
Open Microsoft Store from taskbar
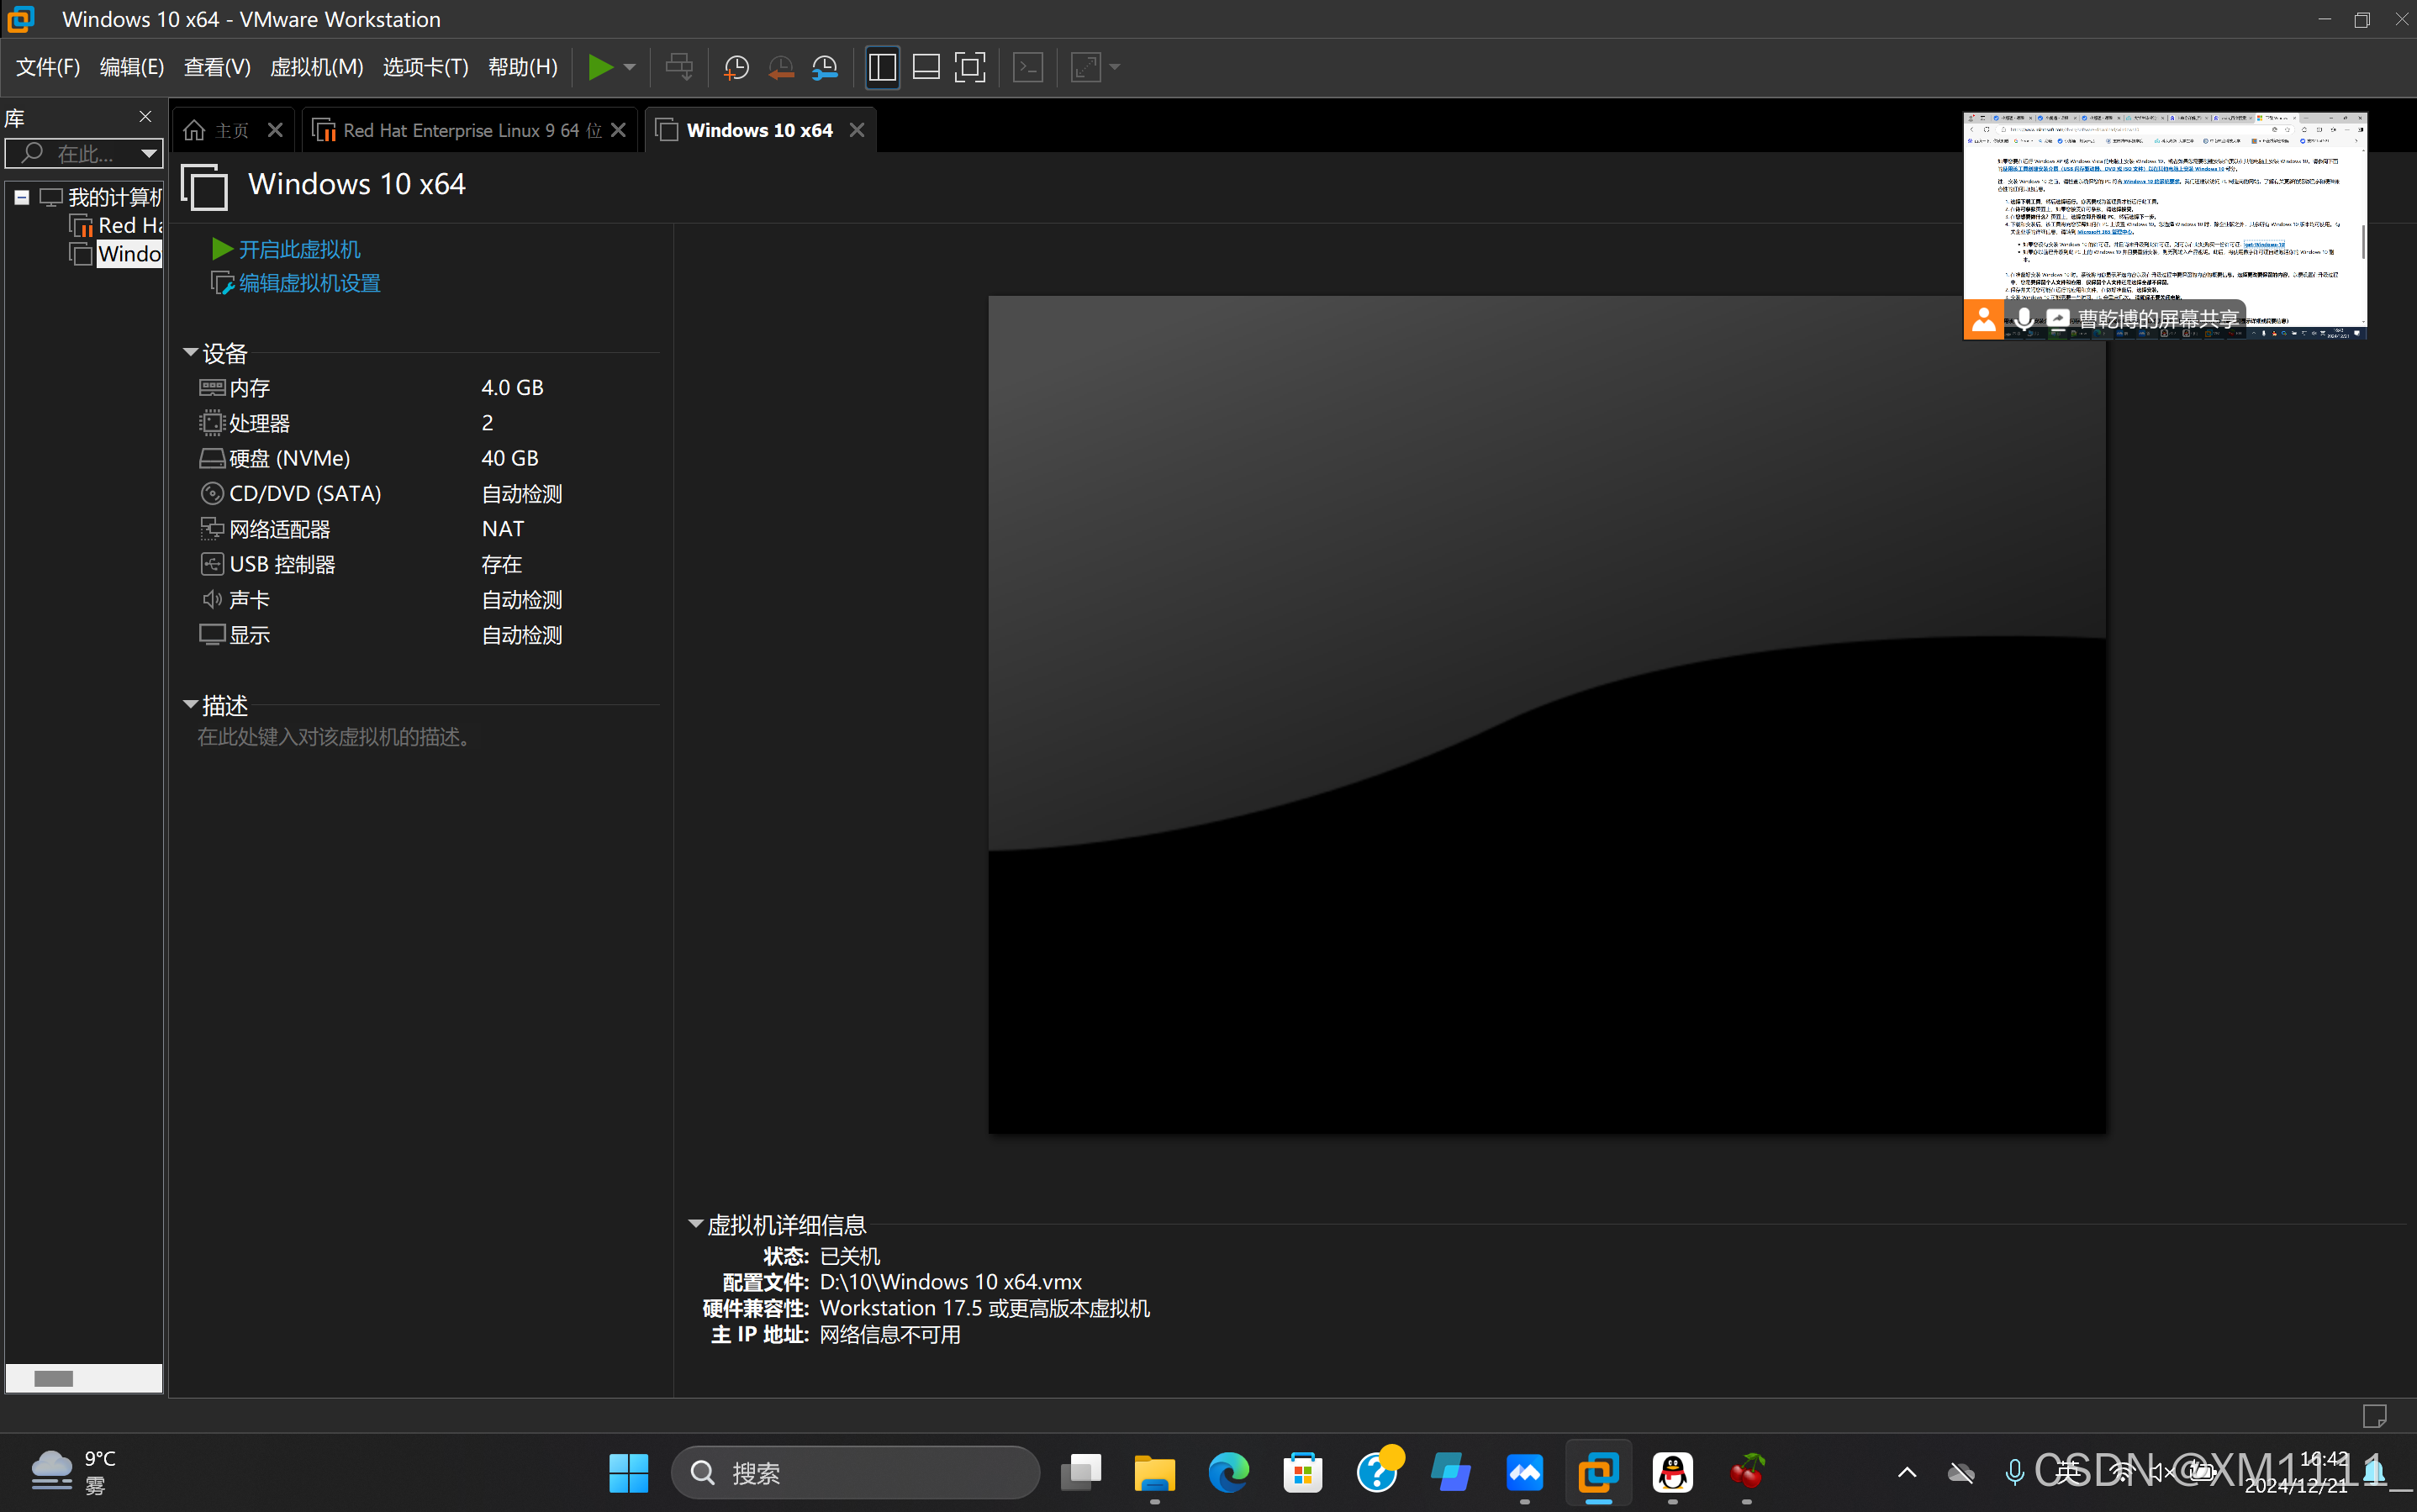point(1303,1473)
